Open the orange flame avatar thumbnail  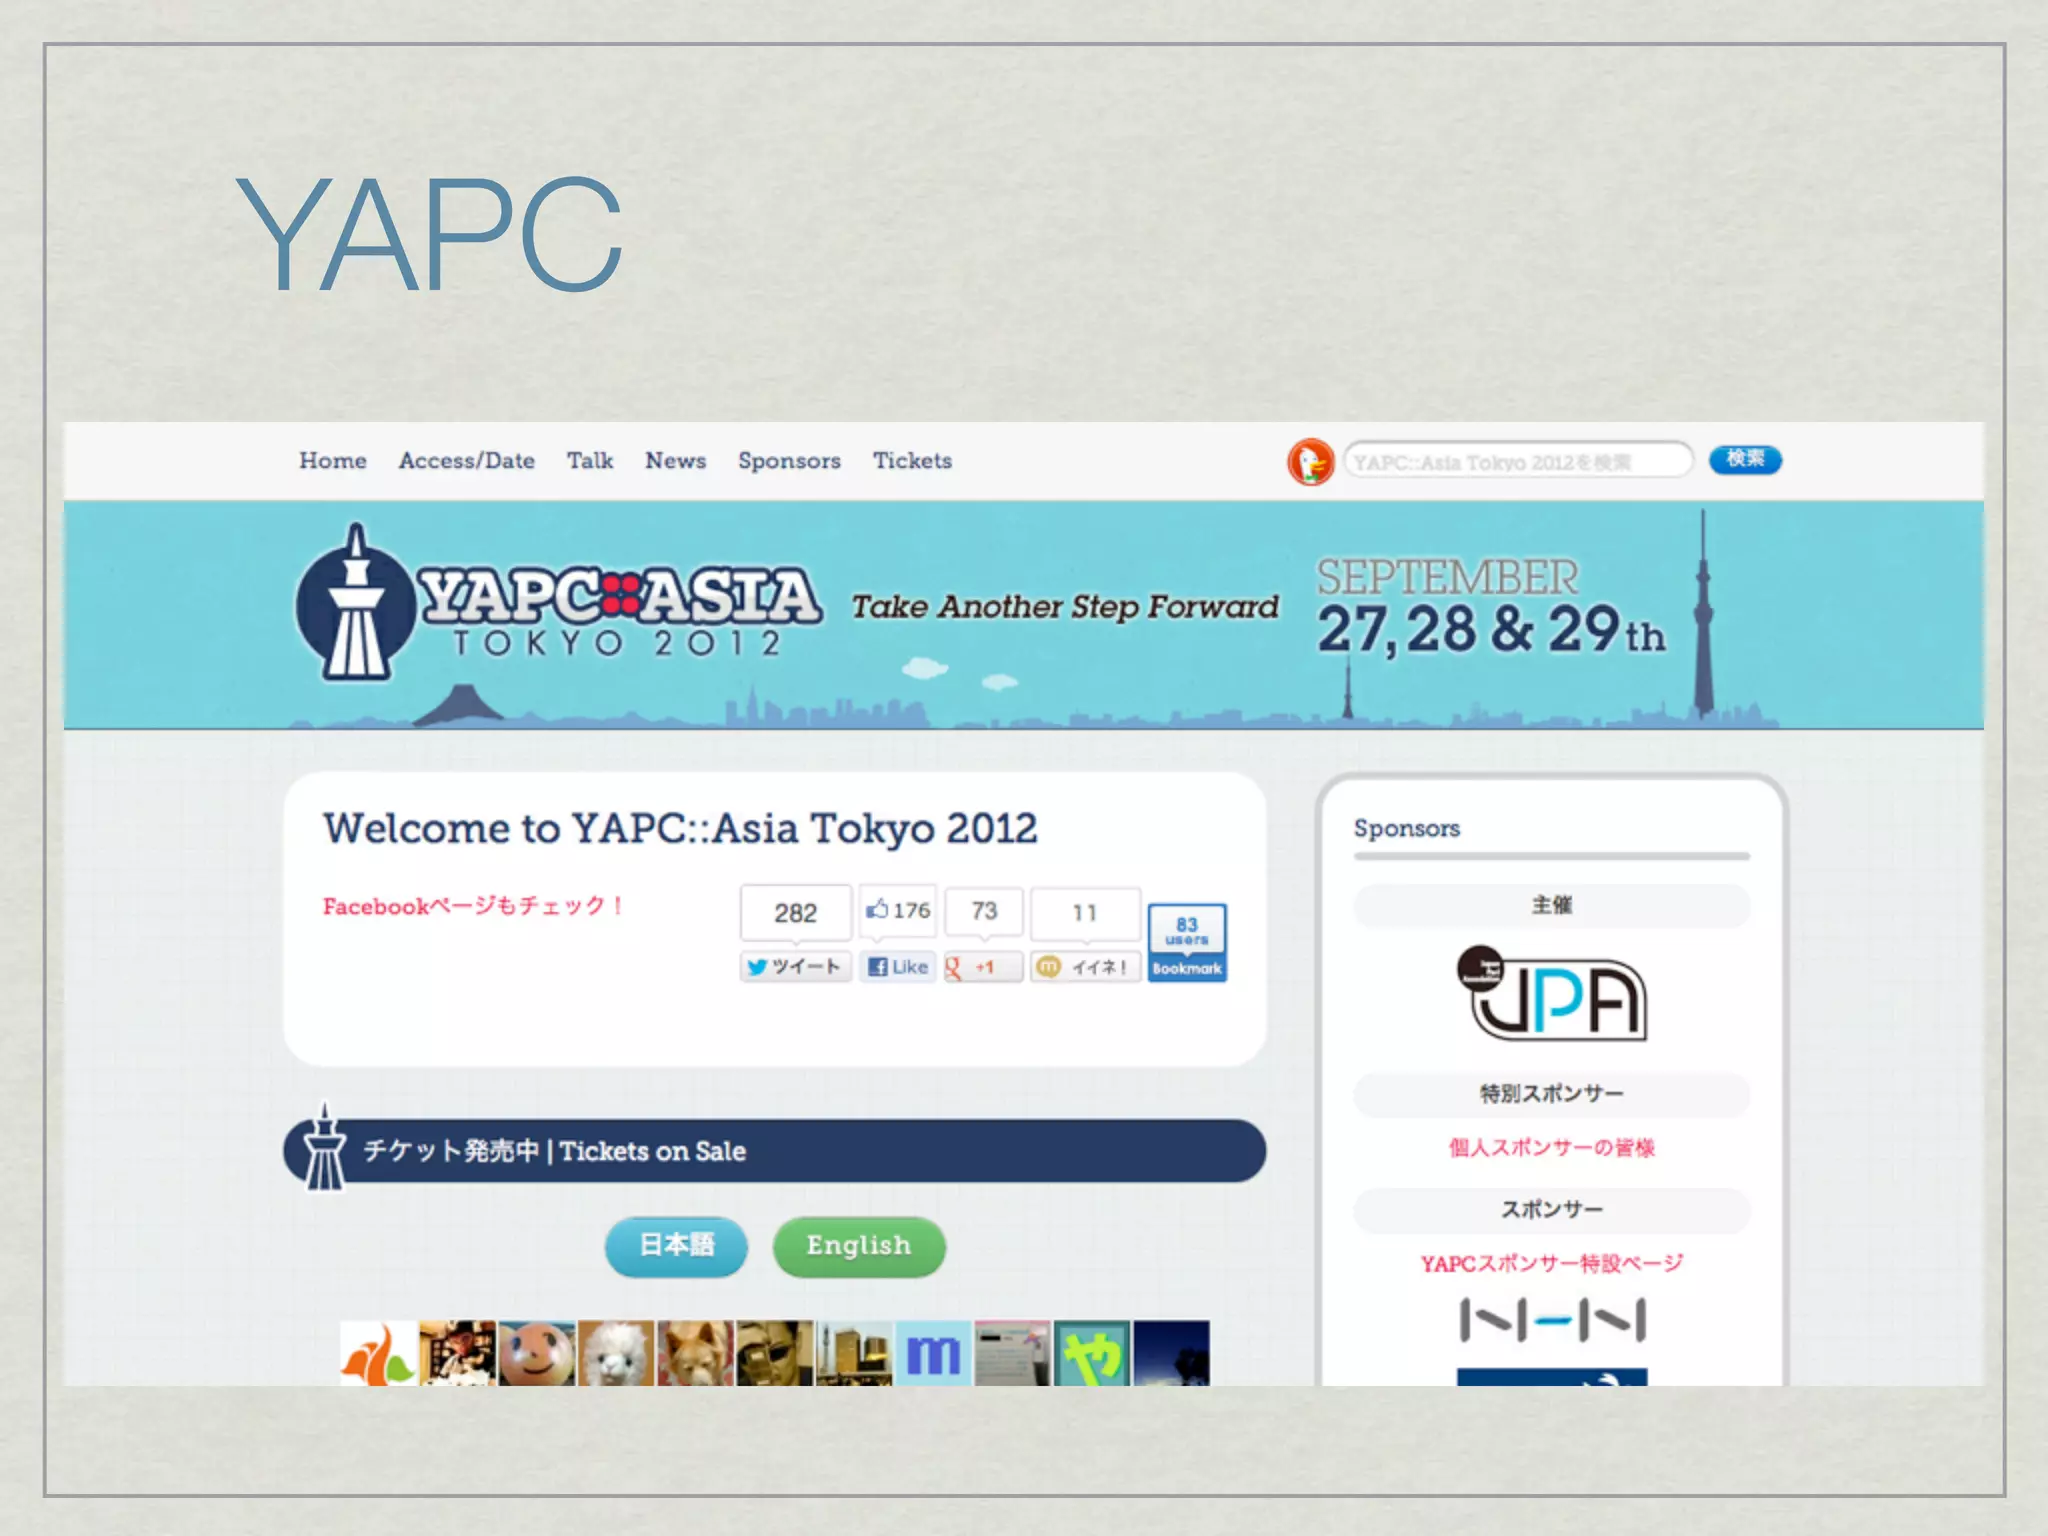(379, 1353)
